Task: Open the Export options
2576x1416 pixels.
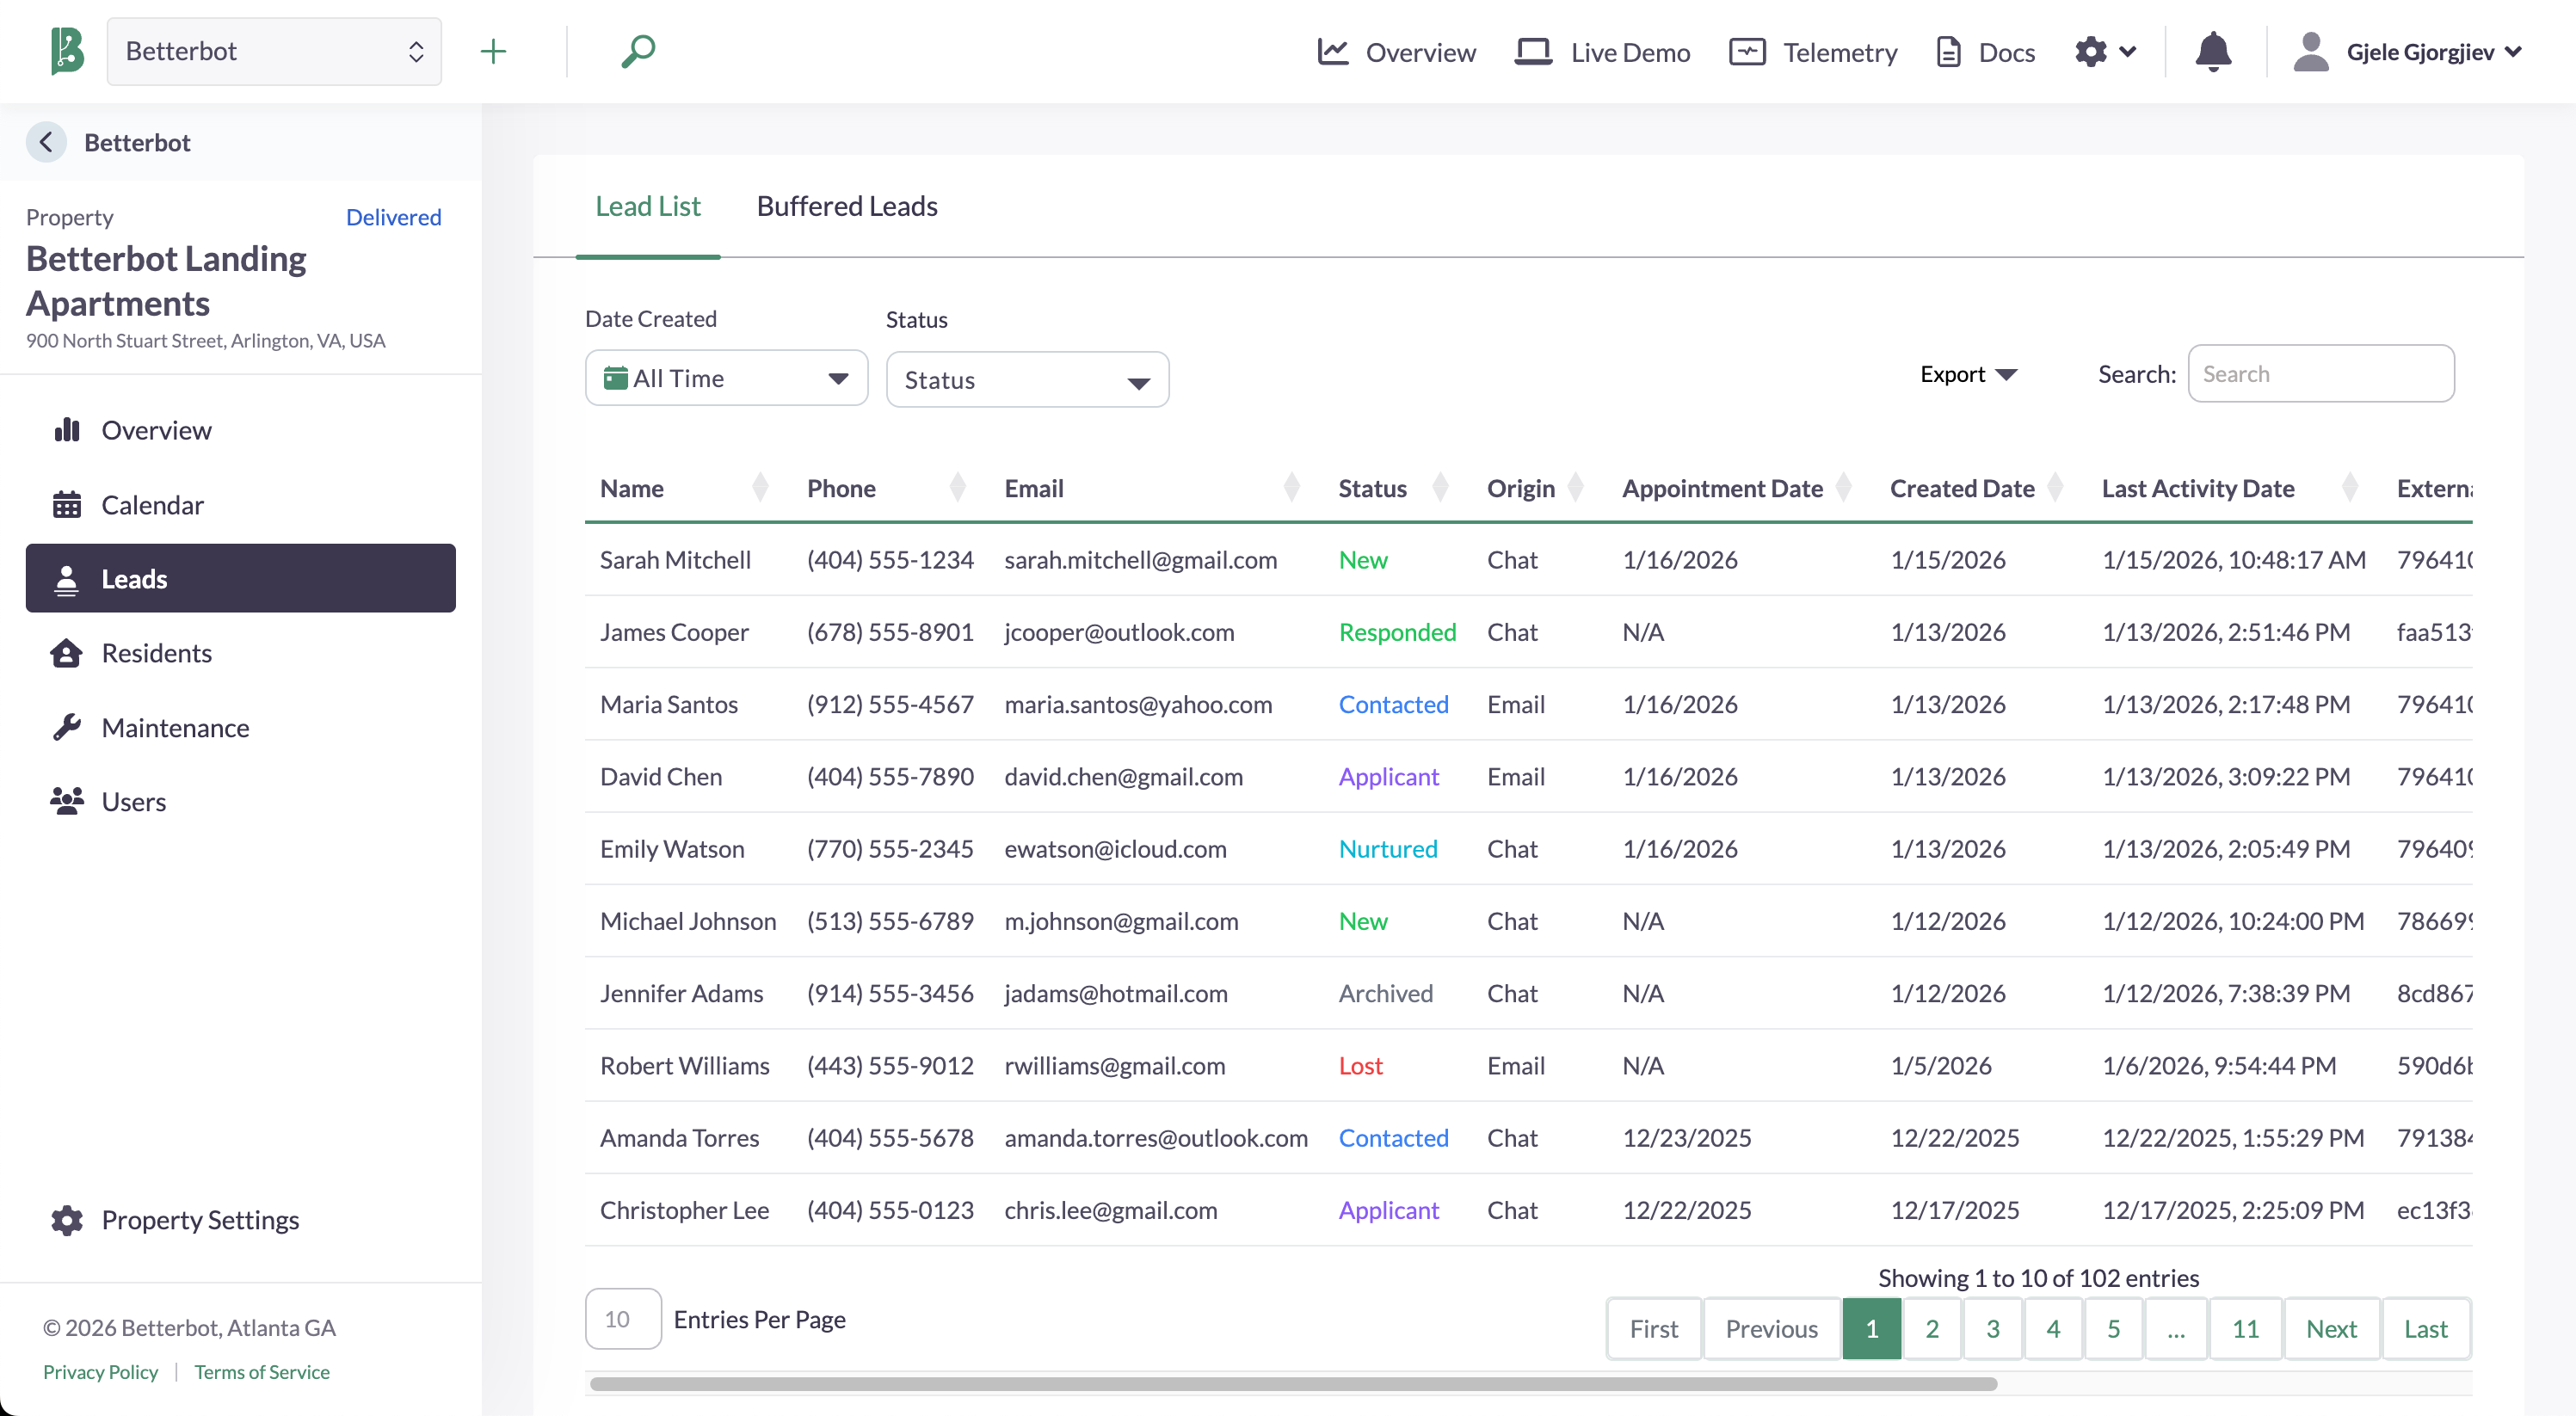Action: coord(1968,373)
